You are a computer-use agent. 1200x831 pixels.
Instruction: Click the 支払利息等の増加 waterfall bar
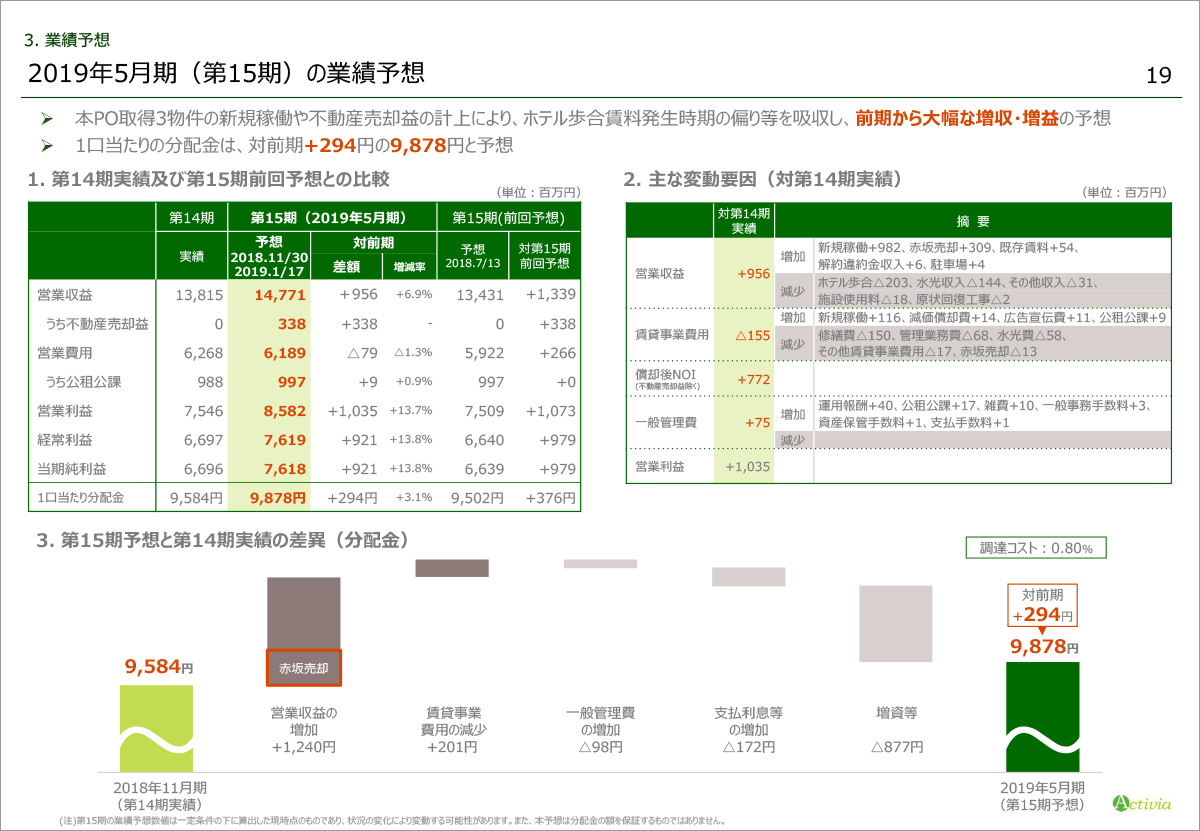[x=749, y=577]
